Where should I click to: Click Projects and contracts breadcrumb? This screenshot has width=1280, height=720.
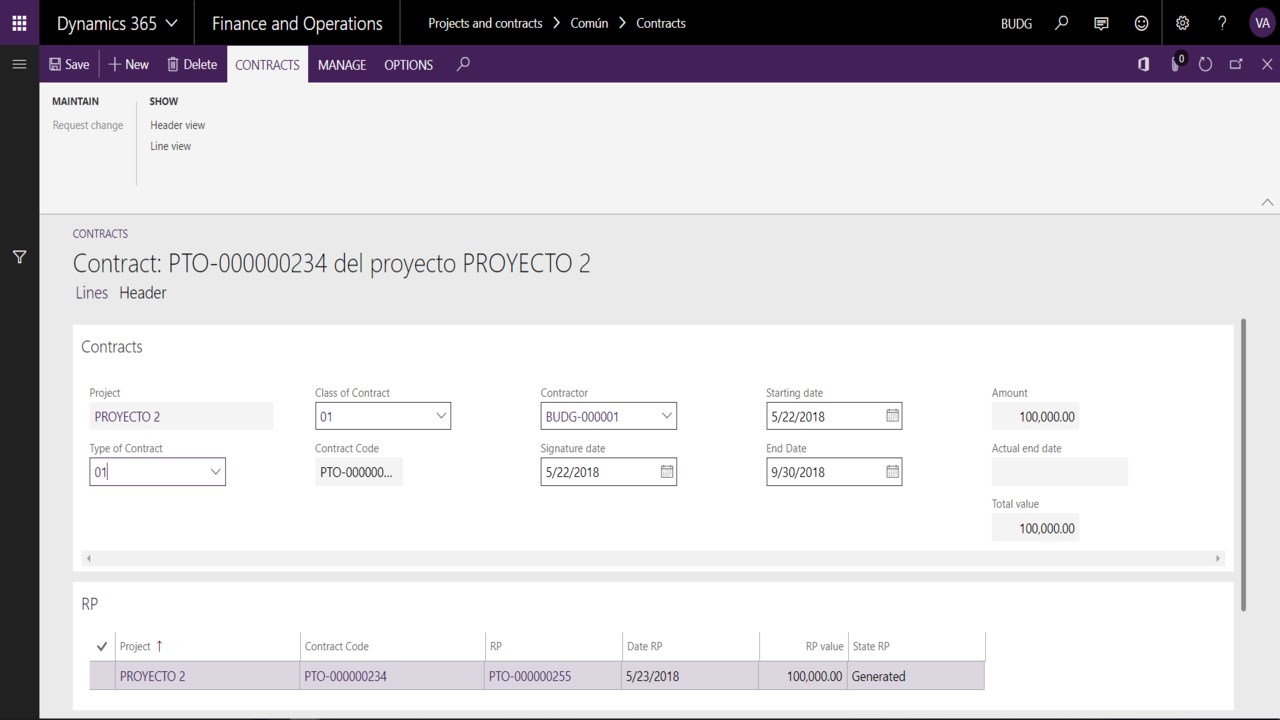pyautogui.click(x=485, y=23)
